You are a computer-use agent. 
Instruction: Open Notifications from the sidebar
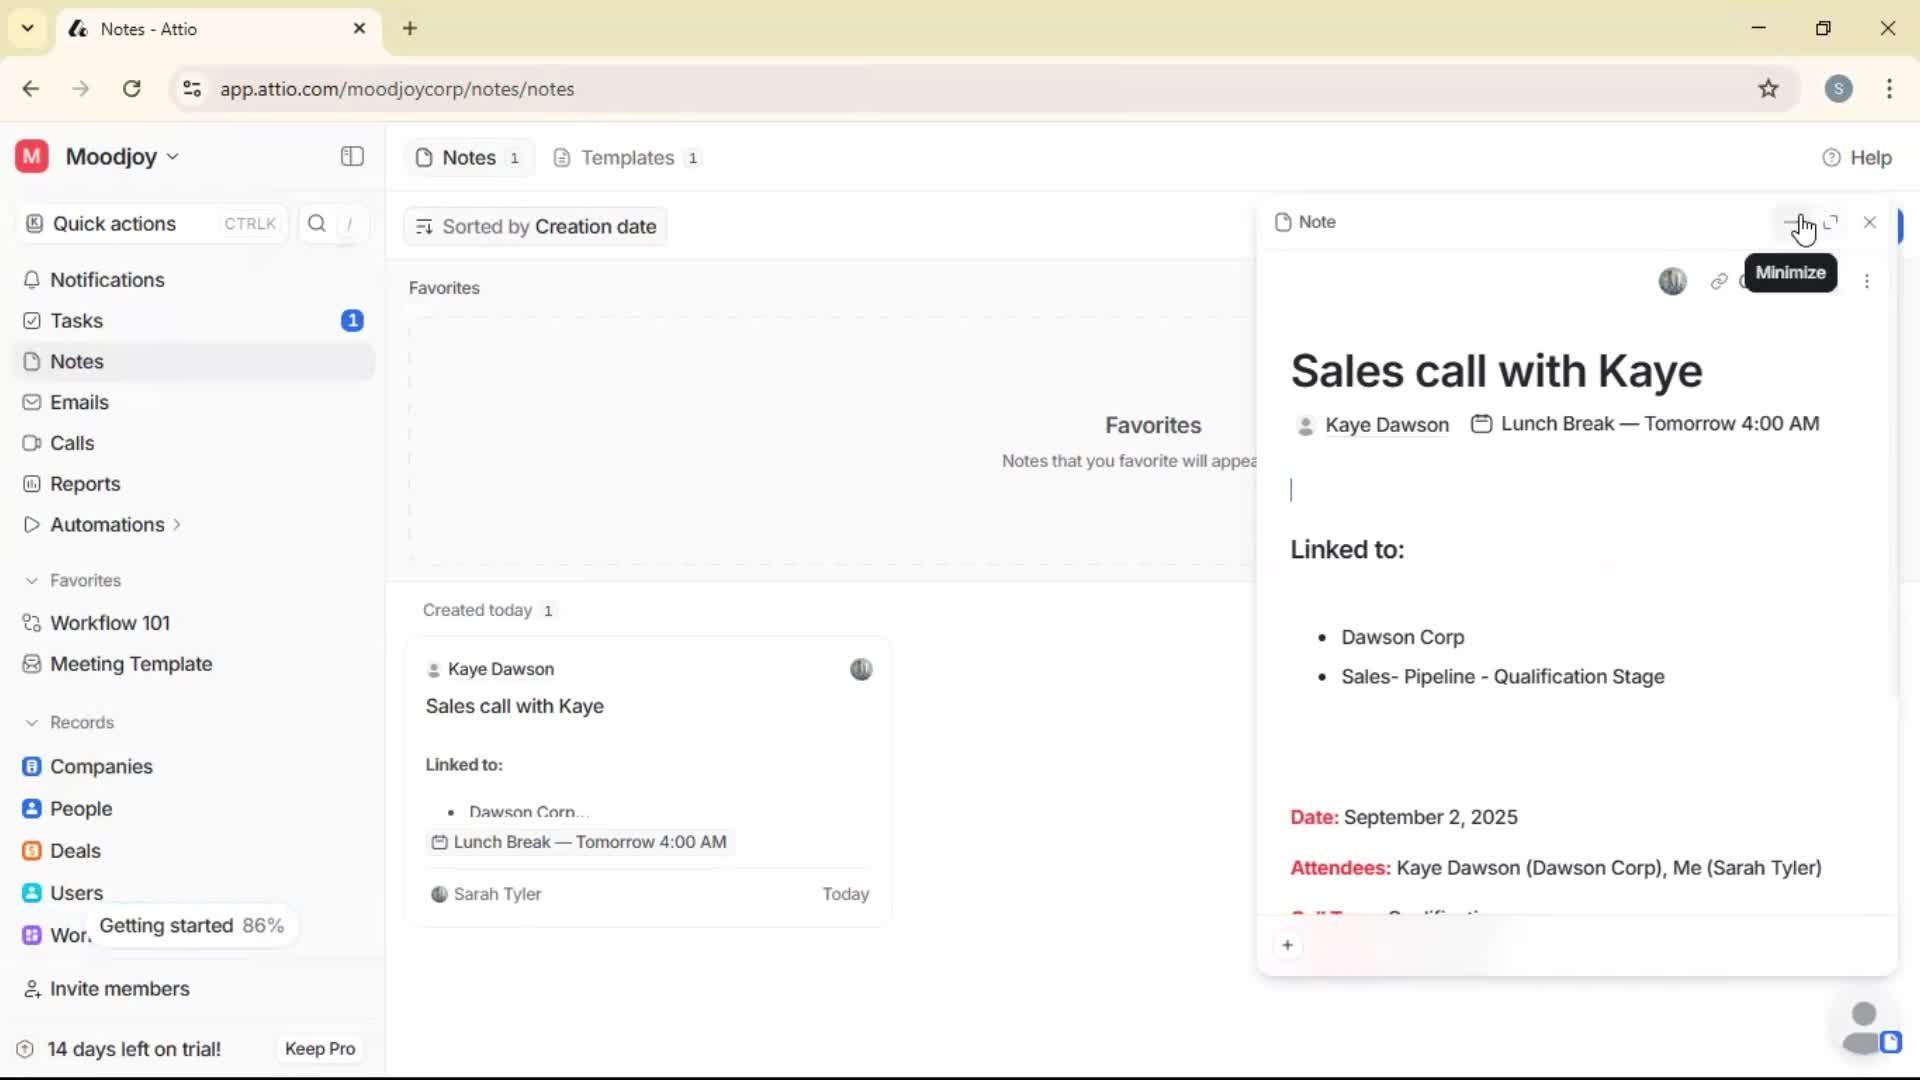(108, 280)
